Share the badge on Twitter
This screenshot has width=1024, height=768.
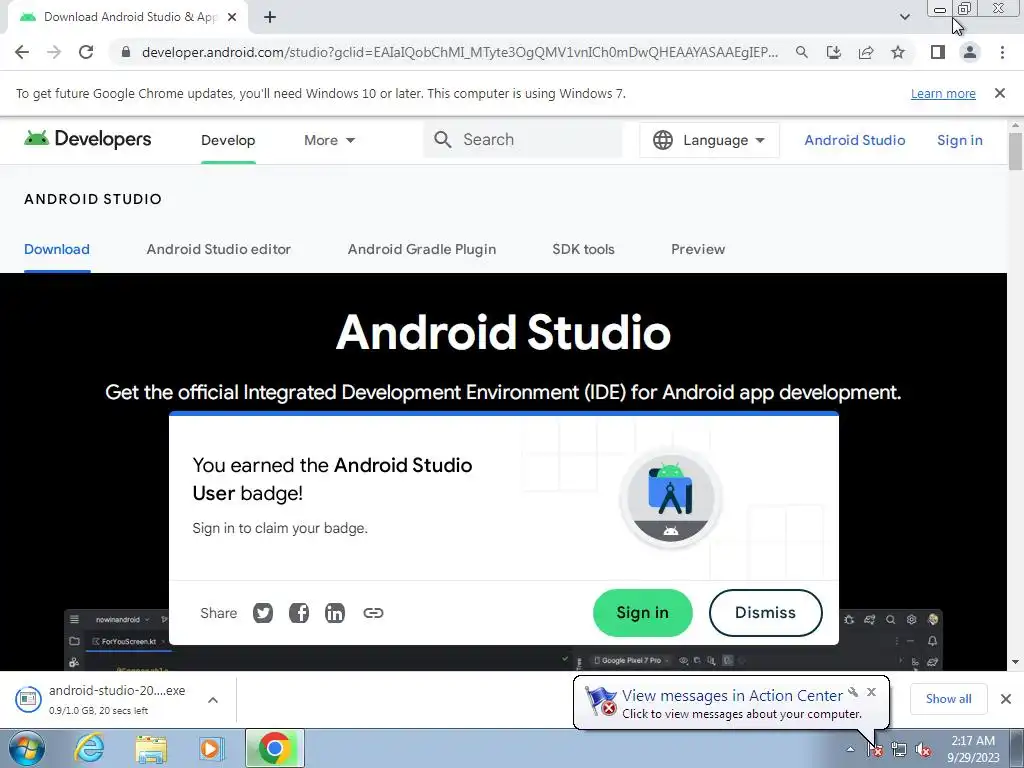click(x=263, y=613)
